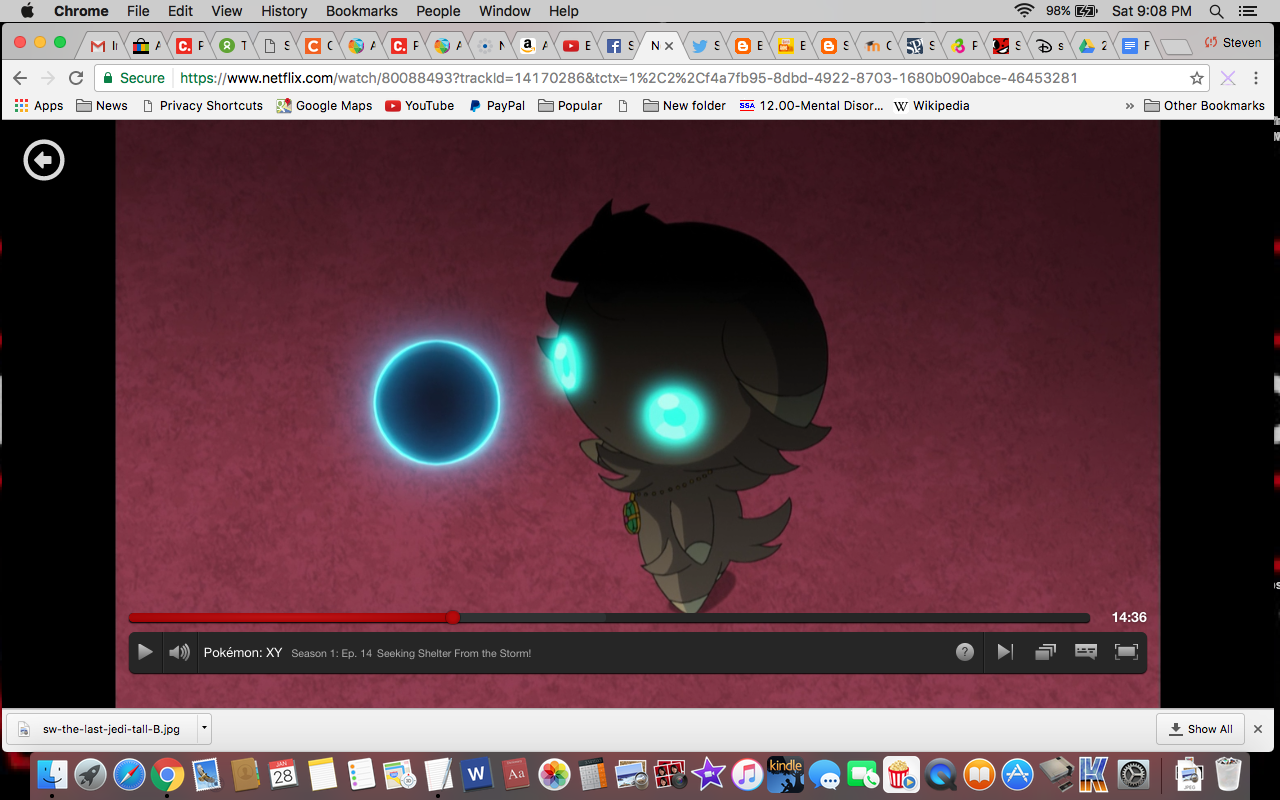The height and width of the screenshot is (800, 1280).
Task: Open System Preferences from the dock
Action: (1133, 773)
